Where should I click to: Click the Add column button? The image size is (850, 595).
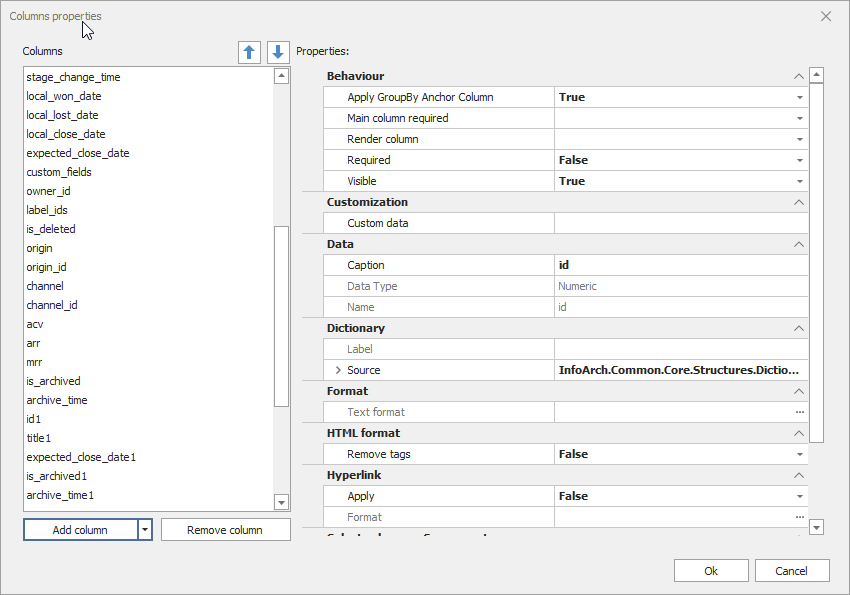pos(80,530)
